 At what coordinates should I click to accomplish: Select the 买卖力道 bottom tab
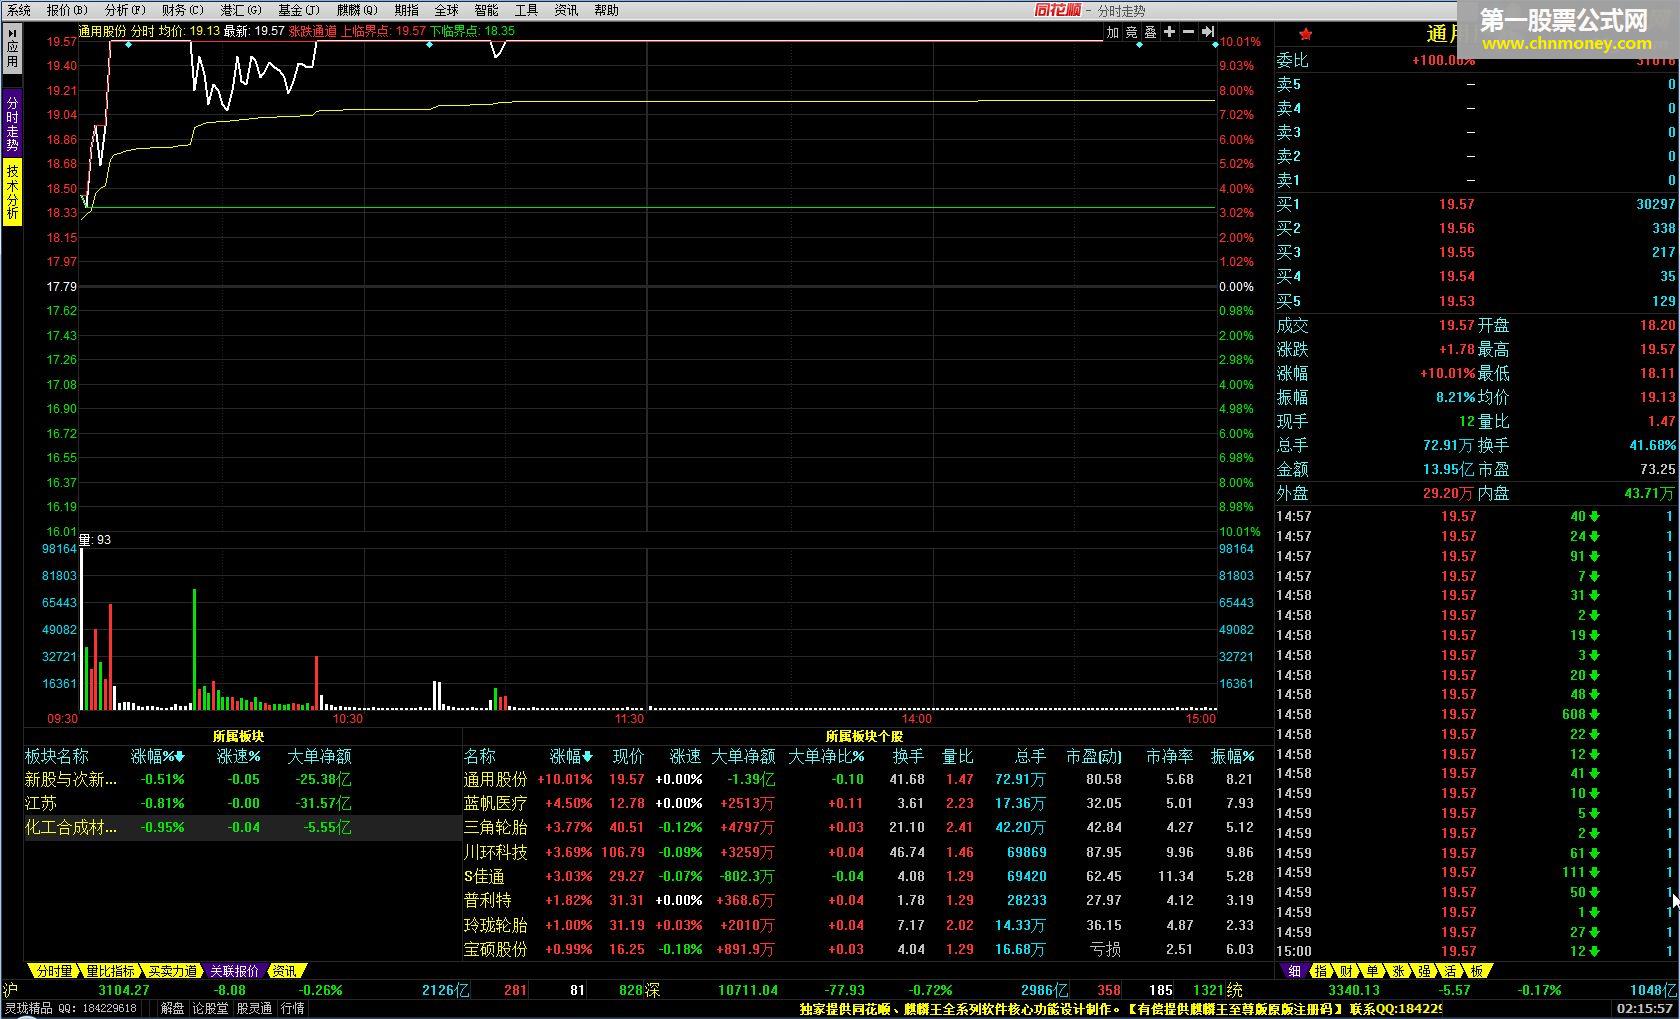[172, 971]
